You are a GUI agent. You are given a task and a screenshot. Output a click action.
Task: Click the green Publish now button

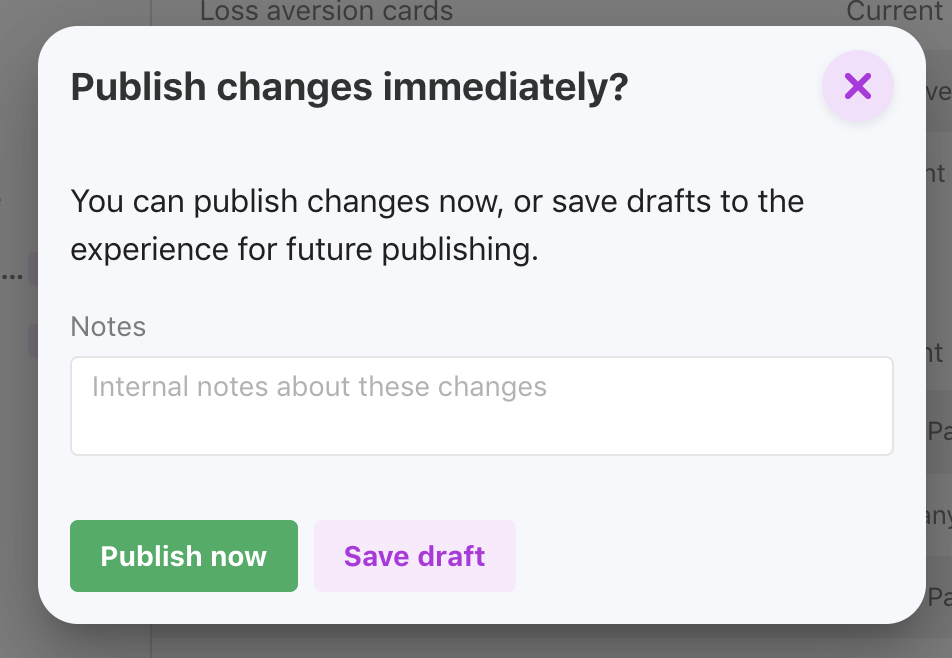(x=184, y=556)
